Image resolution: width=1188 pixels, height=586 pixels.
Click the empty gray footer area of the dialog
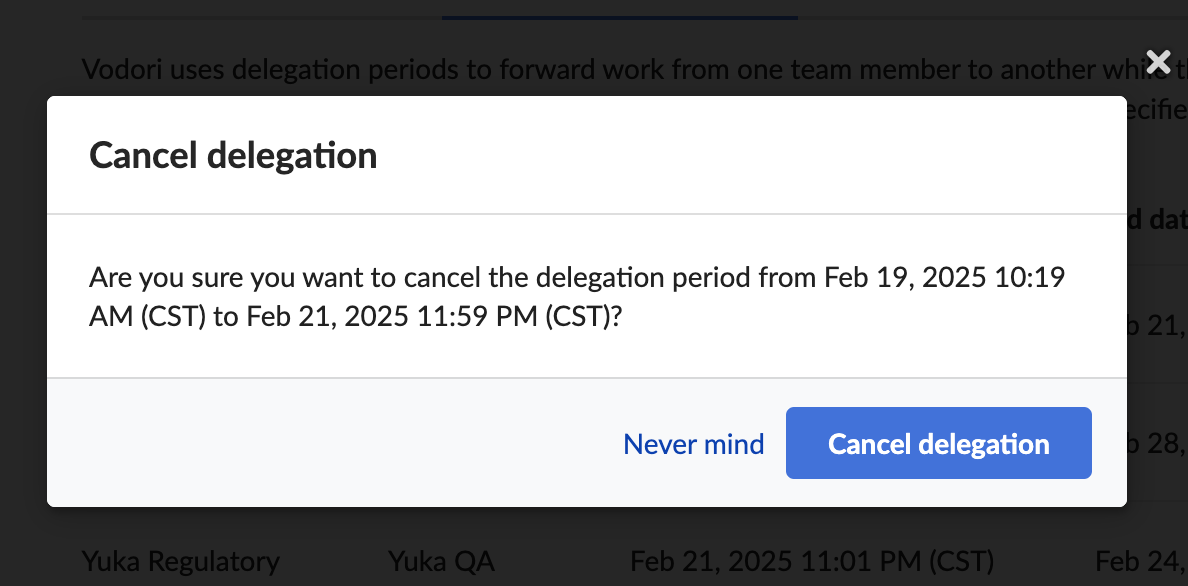pos(330,444)
